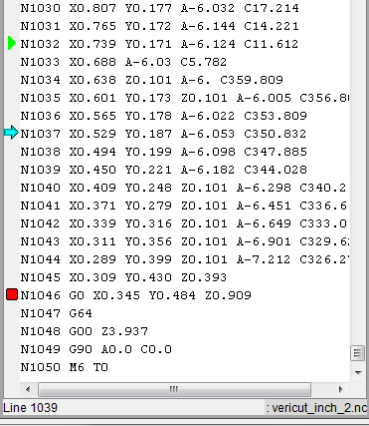
Task: Click the vericut_inch_2.nc file name in status bar
Action: click(319, 408)
